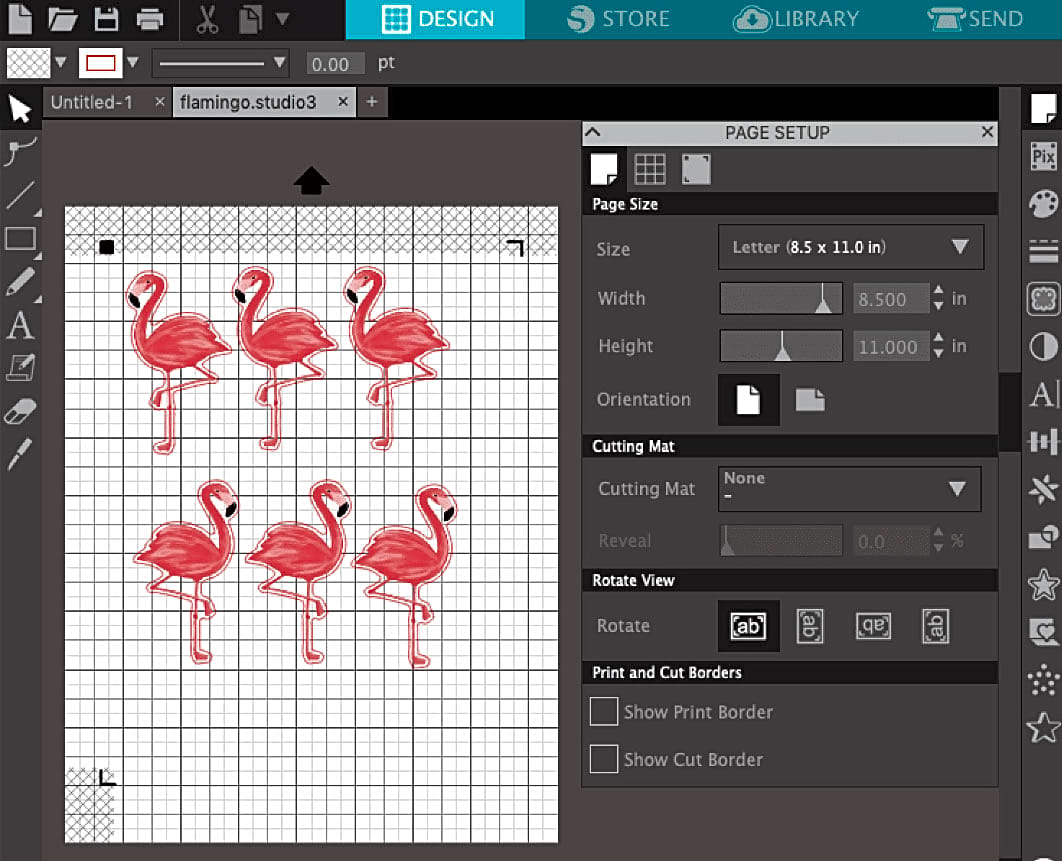This screenshot has height=861, width=1062.
Task: Open the half-circle Image Effects panel icon
Action: (1043, 347)
